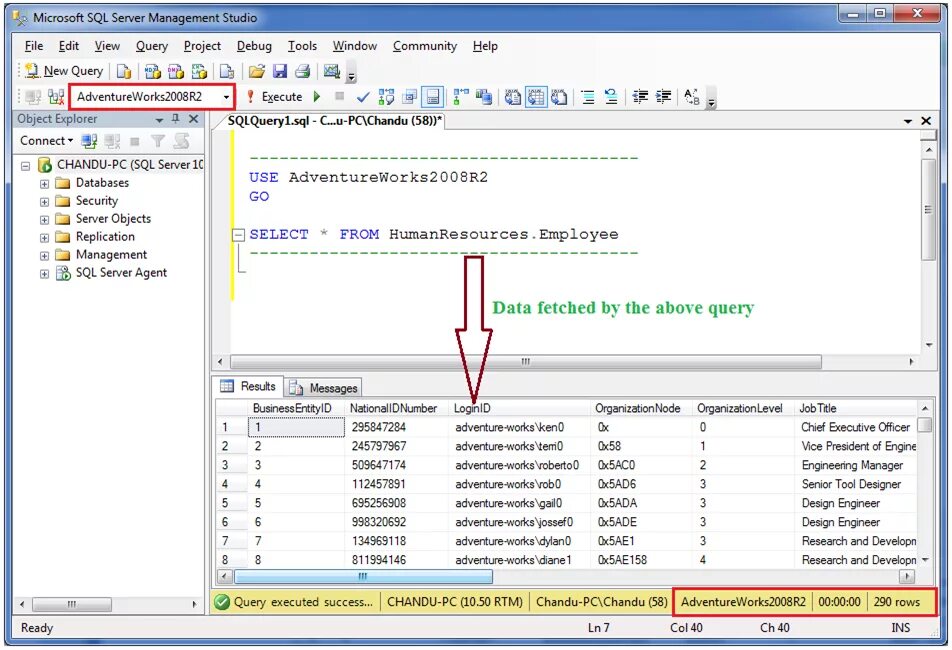Screen dimensions: 952x650
Task: Click the Filter icon in Object Explorer
Action: click(158, 141)
